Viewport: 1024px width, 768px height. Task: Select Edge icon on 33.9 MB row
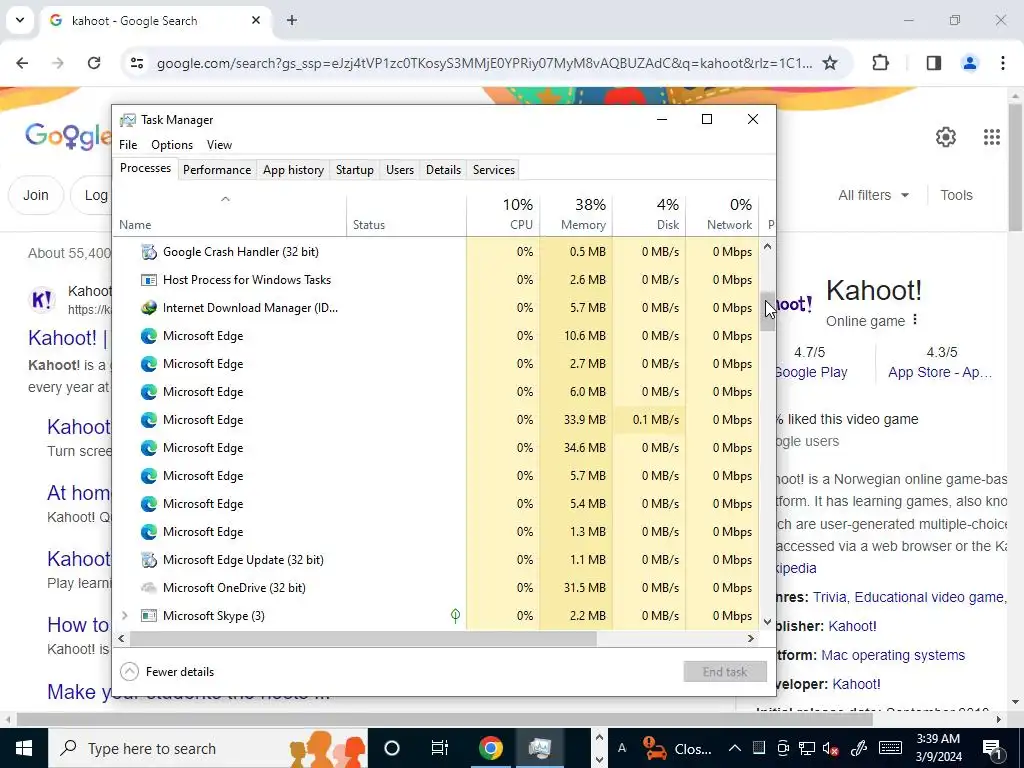point(149,420)
